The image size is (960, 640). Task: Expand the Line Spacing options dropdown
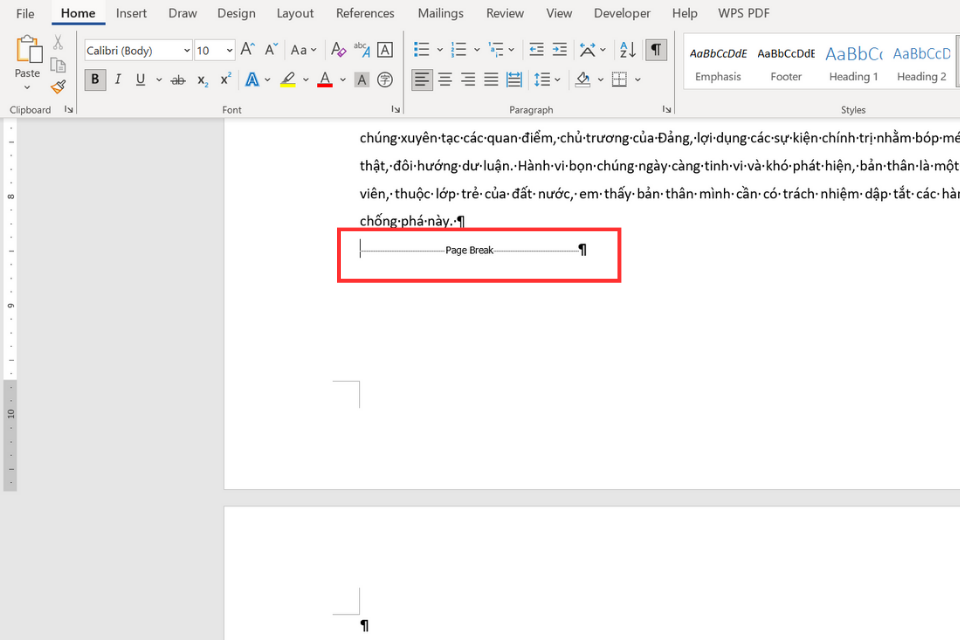point(556,80)
